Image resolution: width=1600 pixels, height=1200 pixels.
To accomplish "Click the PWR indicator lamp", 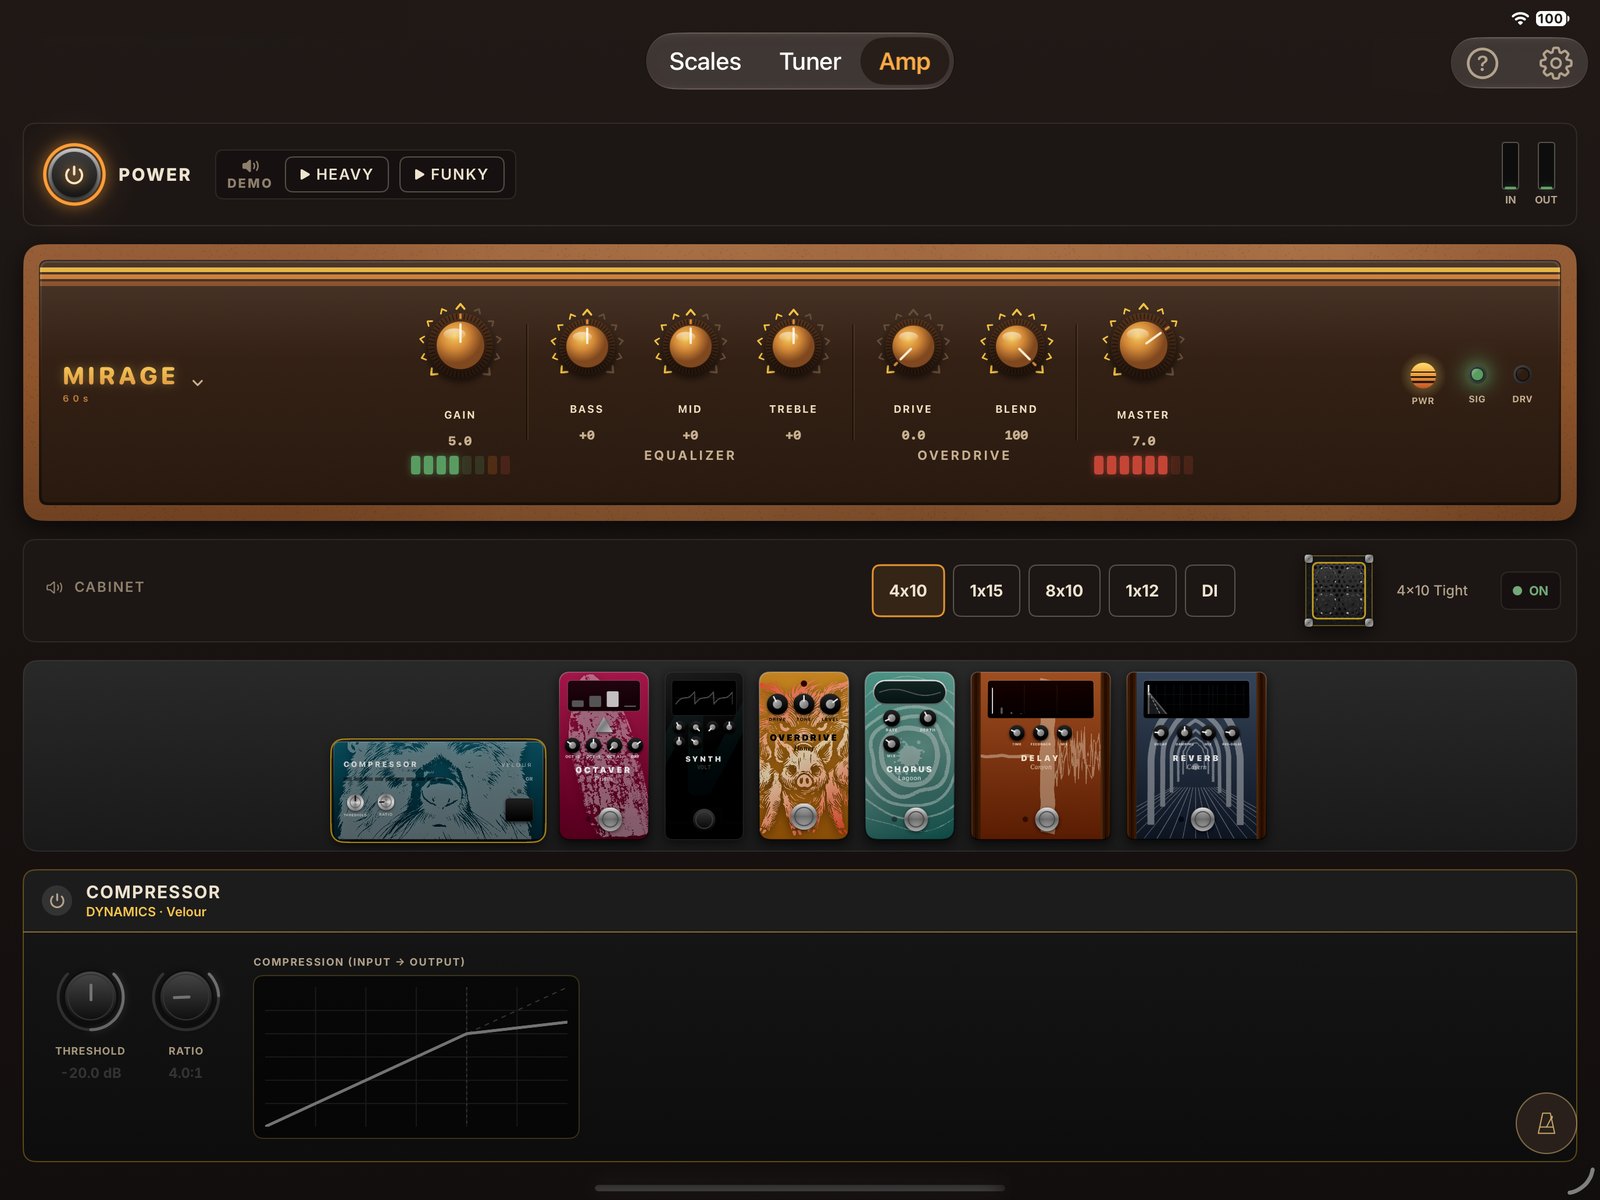I will pyautogui.click(x=1423, y=375).
